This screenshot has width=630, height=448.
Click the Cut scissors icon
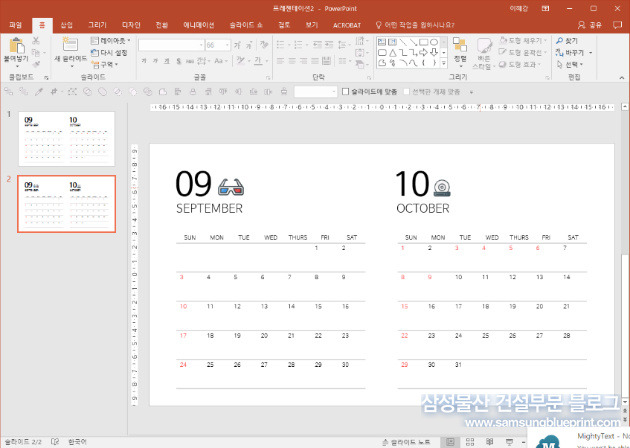36,40
